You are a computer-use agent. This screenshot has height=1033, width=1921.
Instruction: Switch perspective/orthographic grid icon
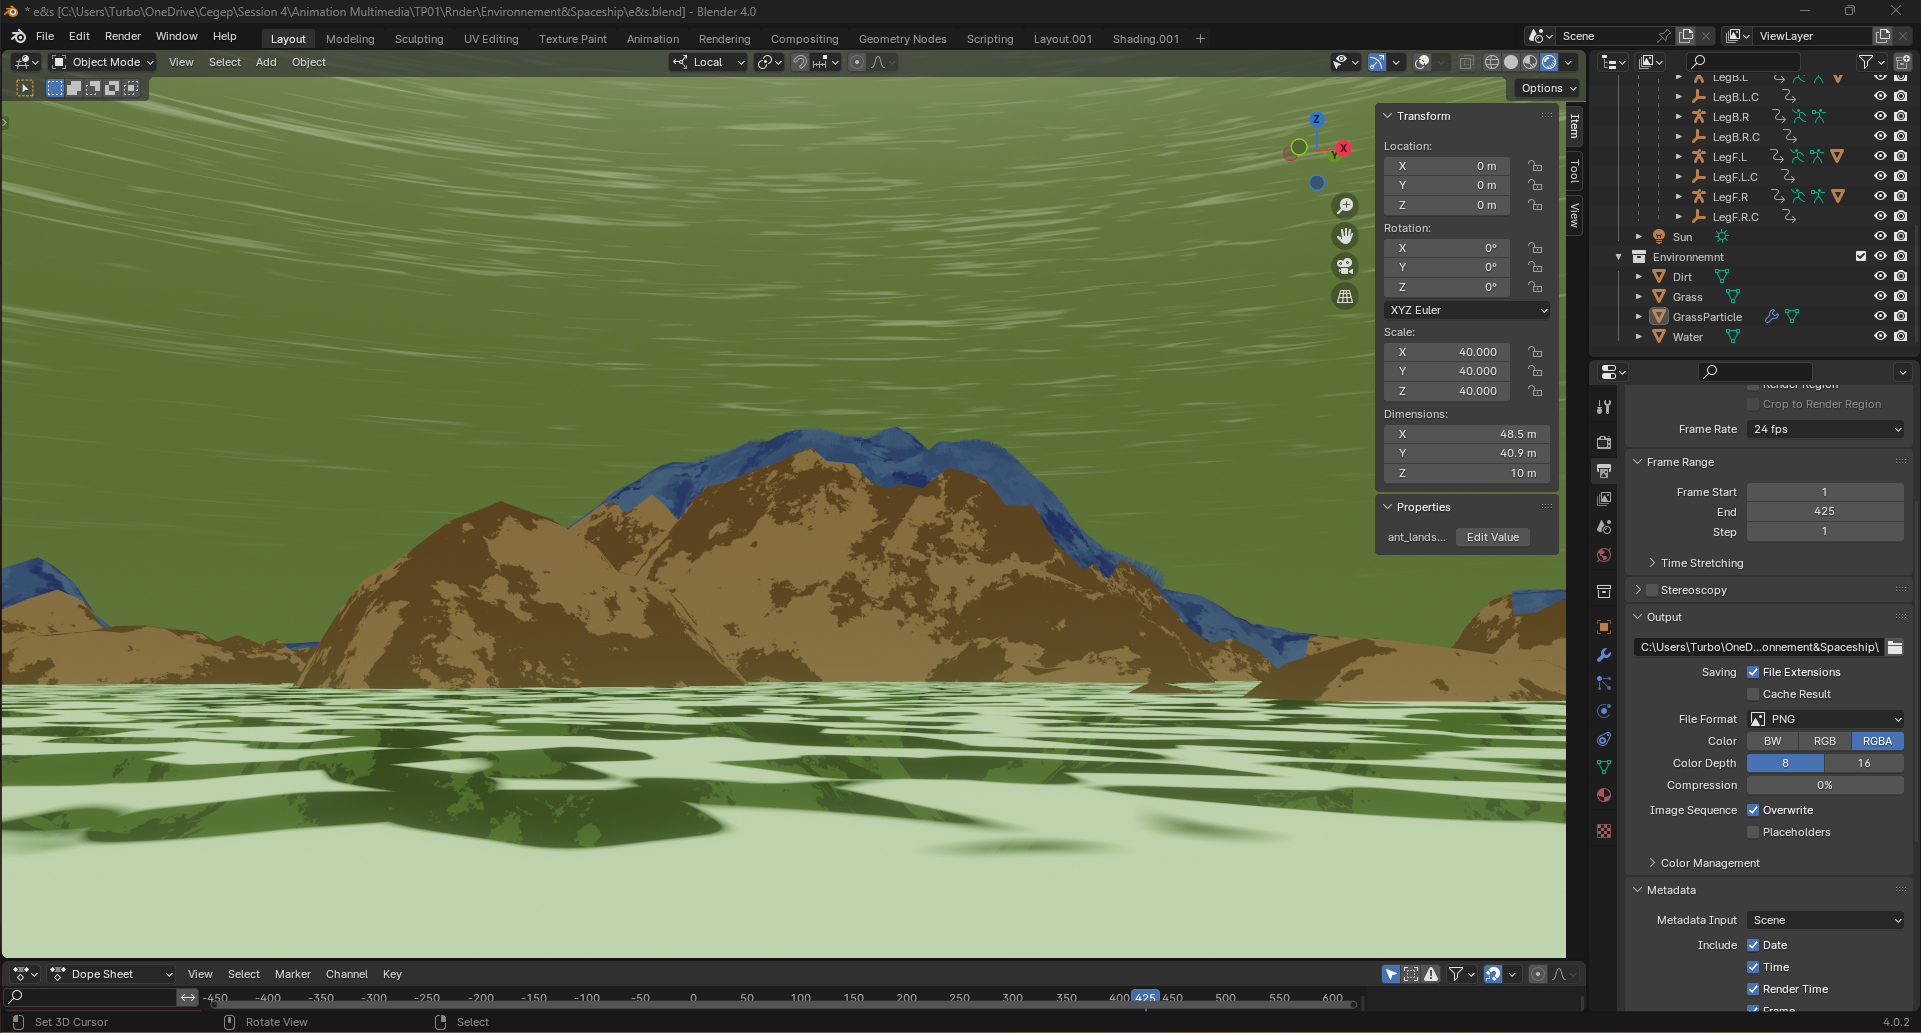coord(1345,296)
